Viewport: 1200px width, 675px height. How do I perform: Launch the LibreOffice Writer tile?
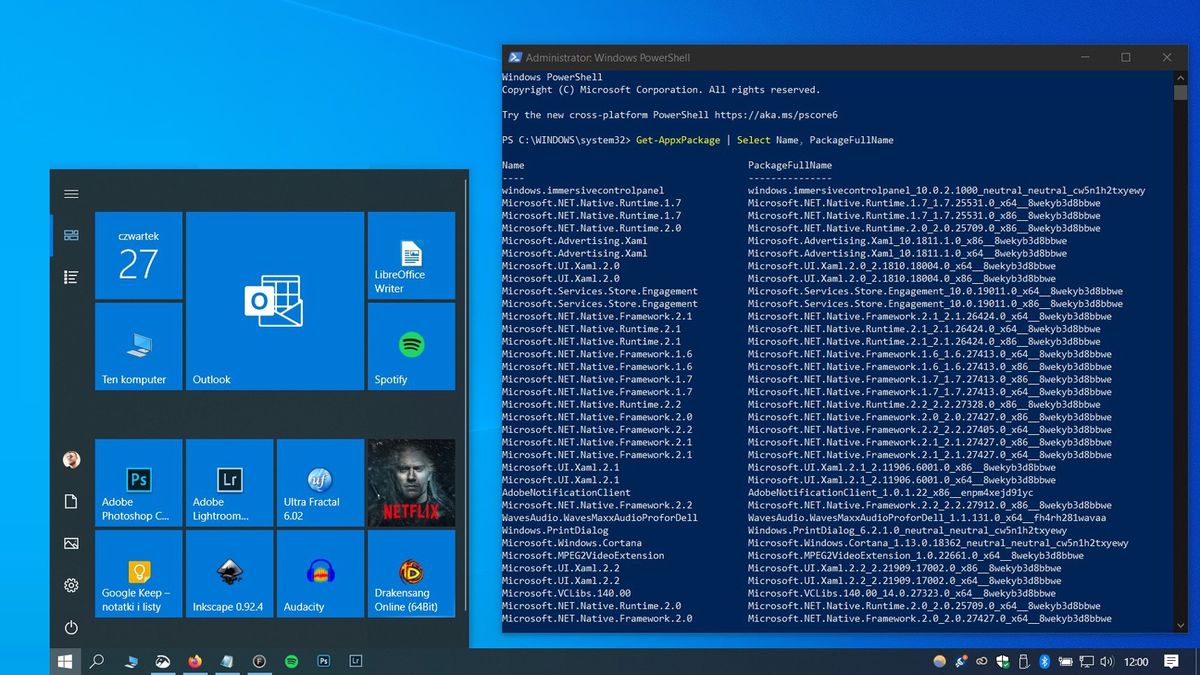411,255
